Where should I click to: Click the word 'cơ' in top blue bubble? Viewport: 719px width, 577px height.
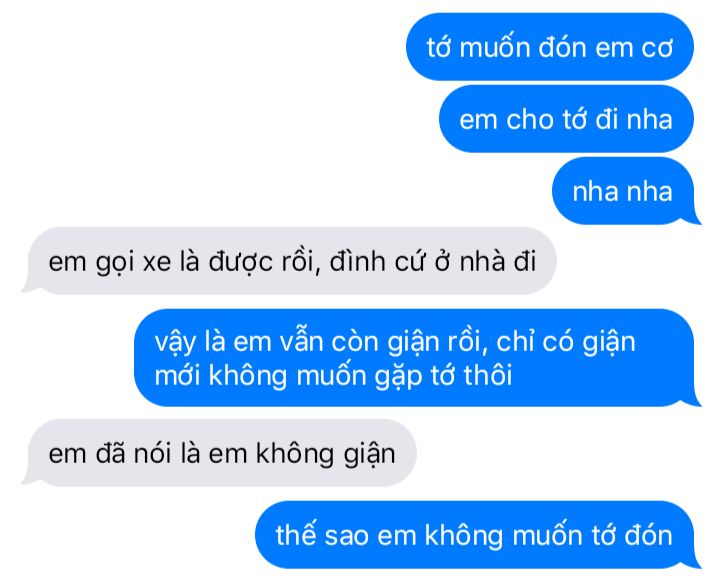[x=657, y=48]
